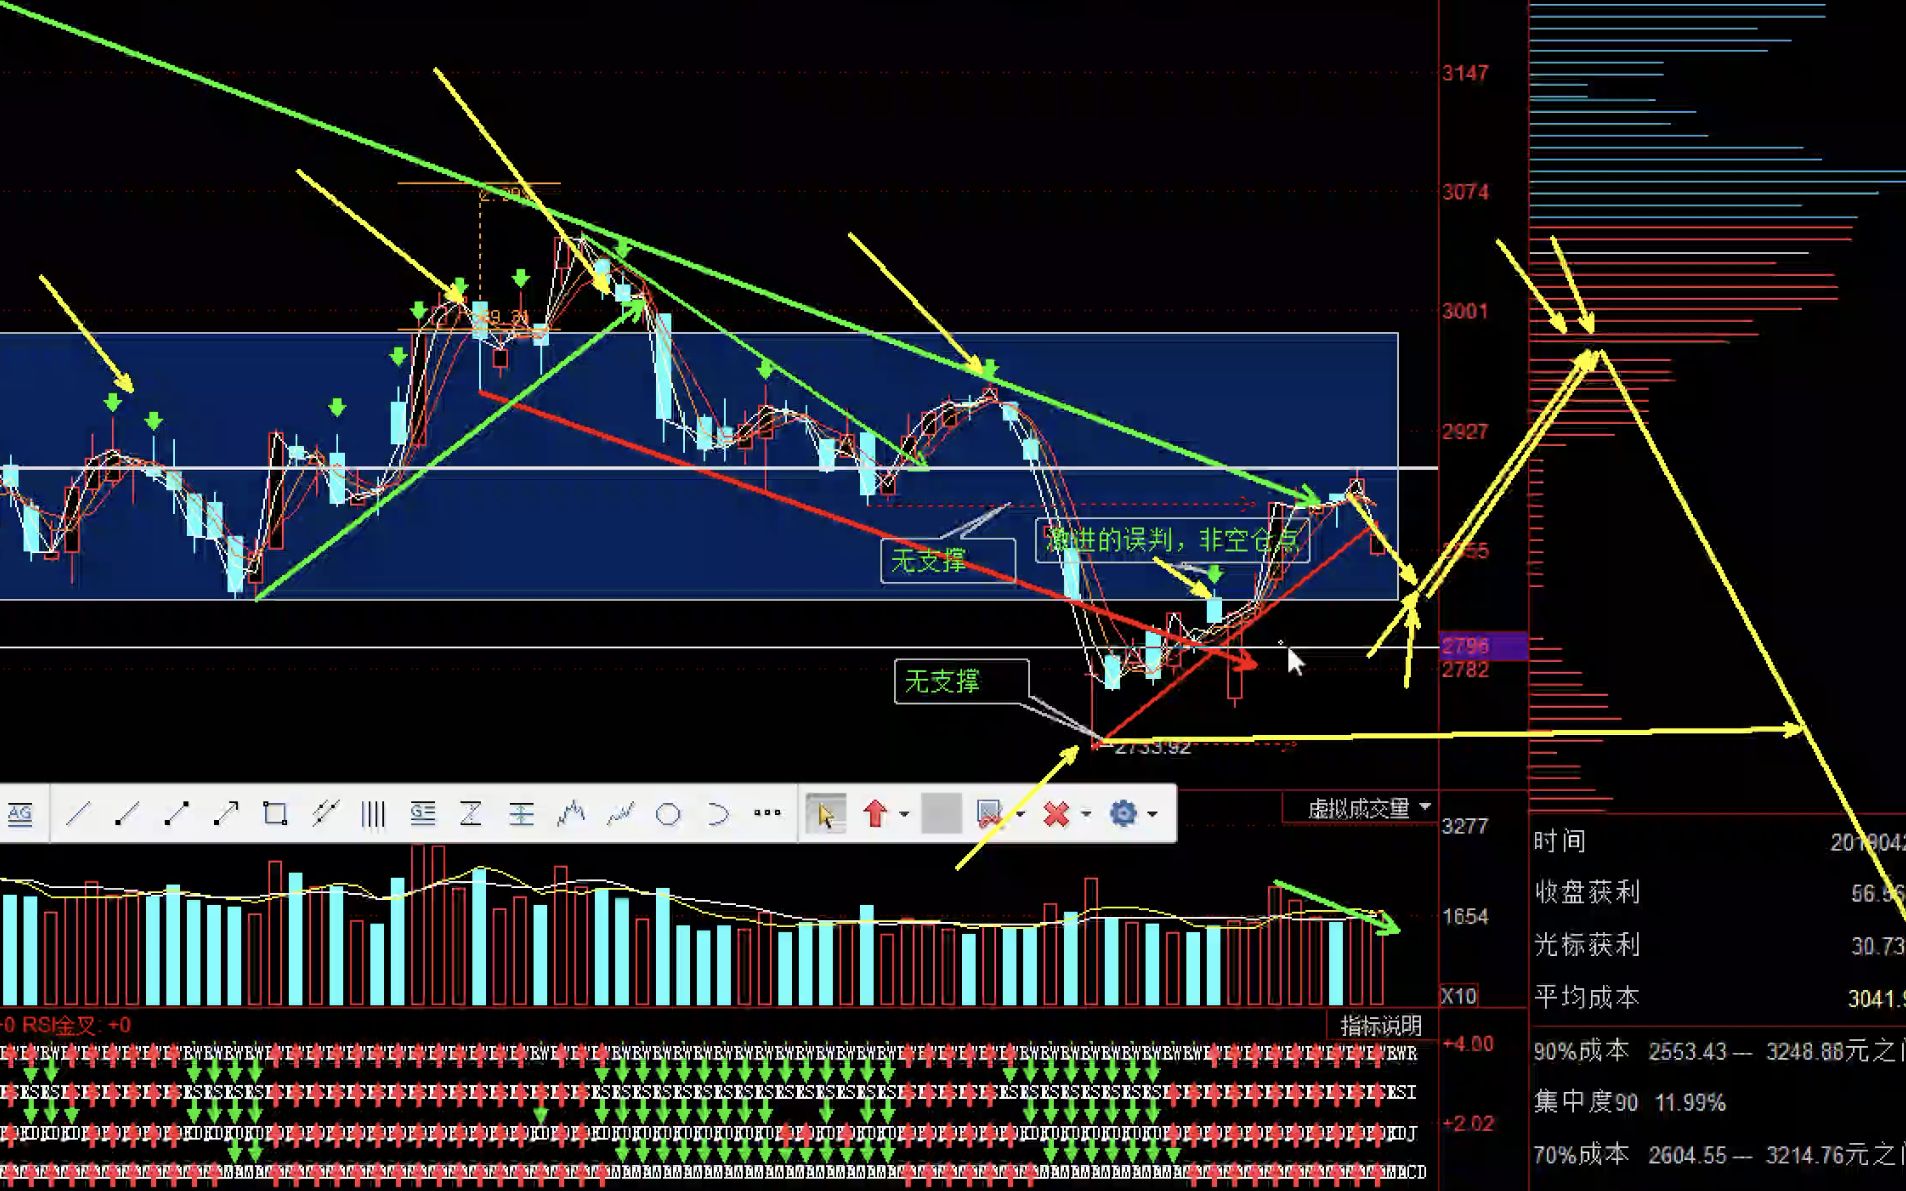Click the AG text annotation tool
The height and width of the screenshot is (1191, 1906).
pyautogui.click(x=20, y=814)
